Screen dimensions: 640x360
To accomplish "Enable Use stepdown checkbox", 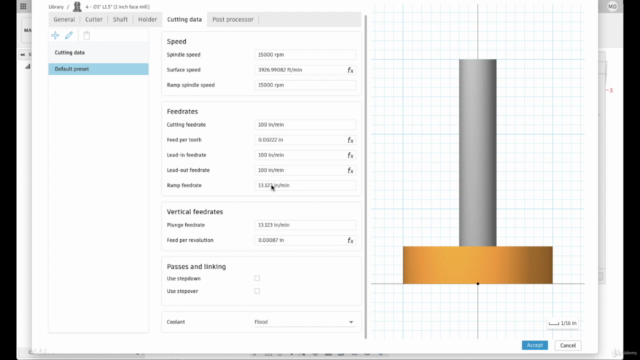I will coord(257,278).
